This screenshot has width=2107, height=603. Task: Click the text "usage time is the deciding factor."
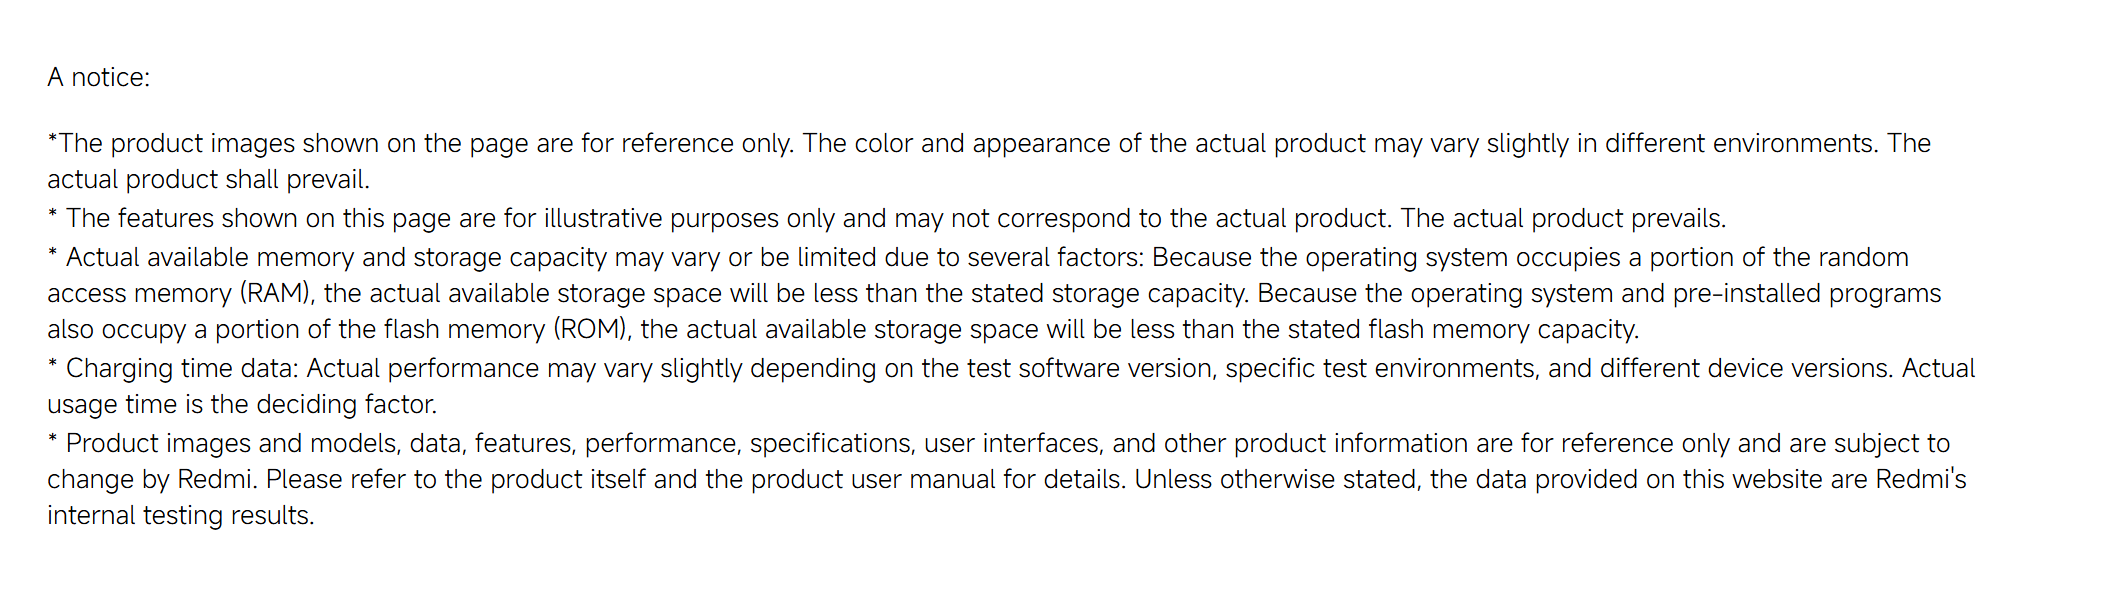(242, 405)
